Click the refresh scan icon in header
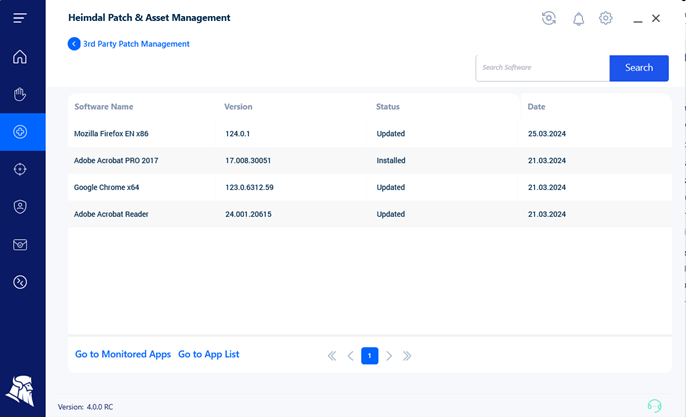The image size is (686, 417). pyautogui.click(x=549, y=18)
